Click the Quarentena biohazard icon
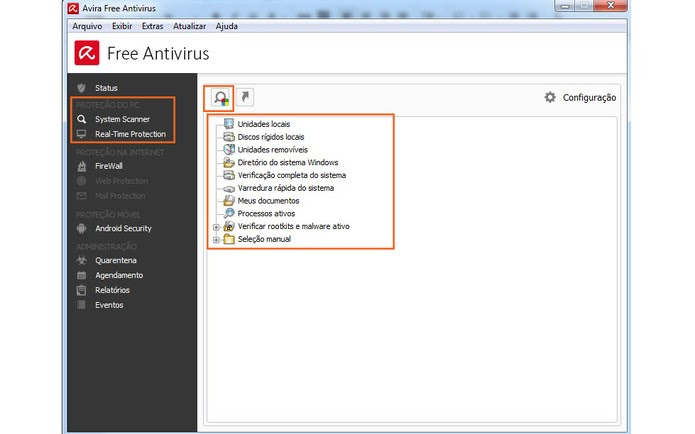 (x=81, y=260)
